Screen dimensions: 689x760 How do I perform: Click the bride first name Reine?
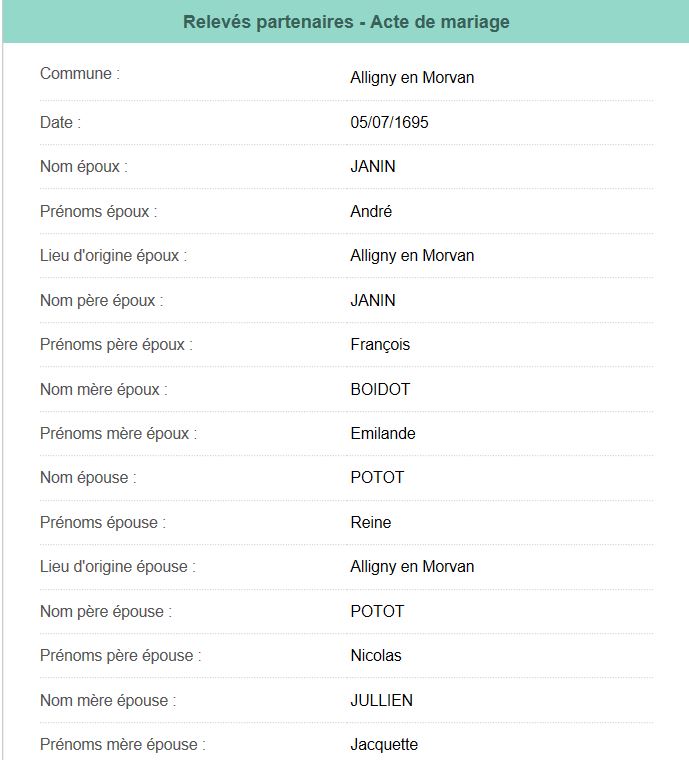[x=371, y=523]
